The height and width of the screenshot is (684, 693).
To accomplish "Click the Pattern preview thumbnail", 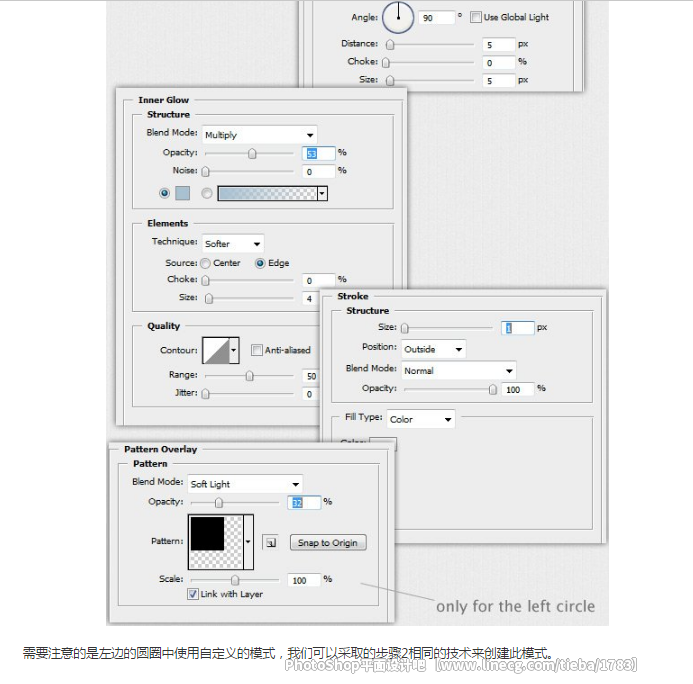I will coord(216,542).
